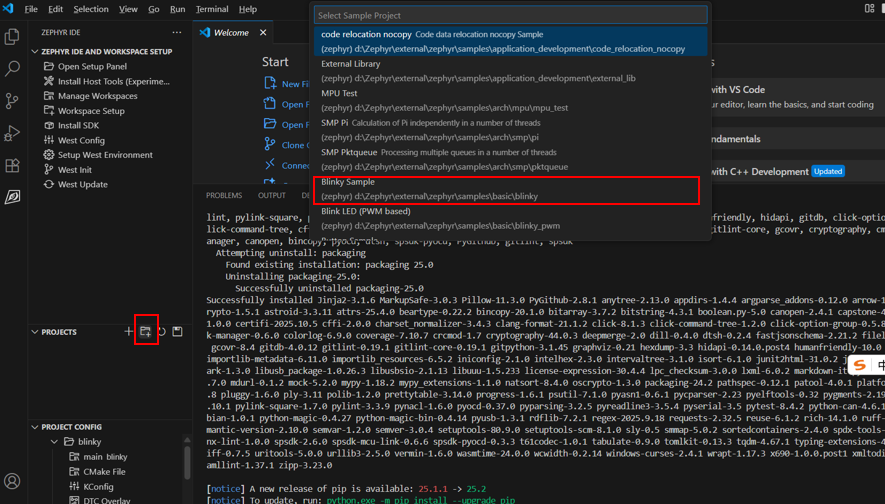Open the Search view in activity bar
The image size is (885, 504).
coord(12,69)
